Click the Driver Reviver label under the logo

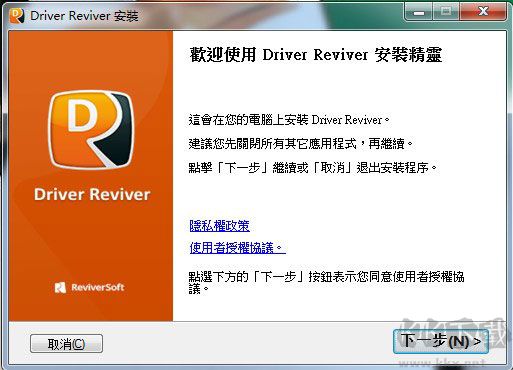point(92,194)
